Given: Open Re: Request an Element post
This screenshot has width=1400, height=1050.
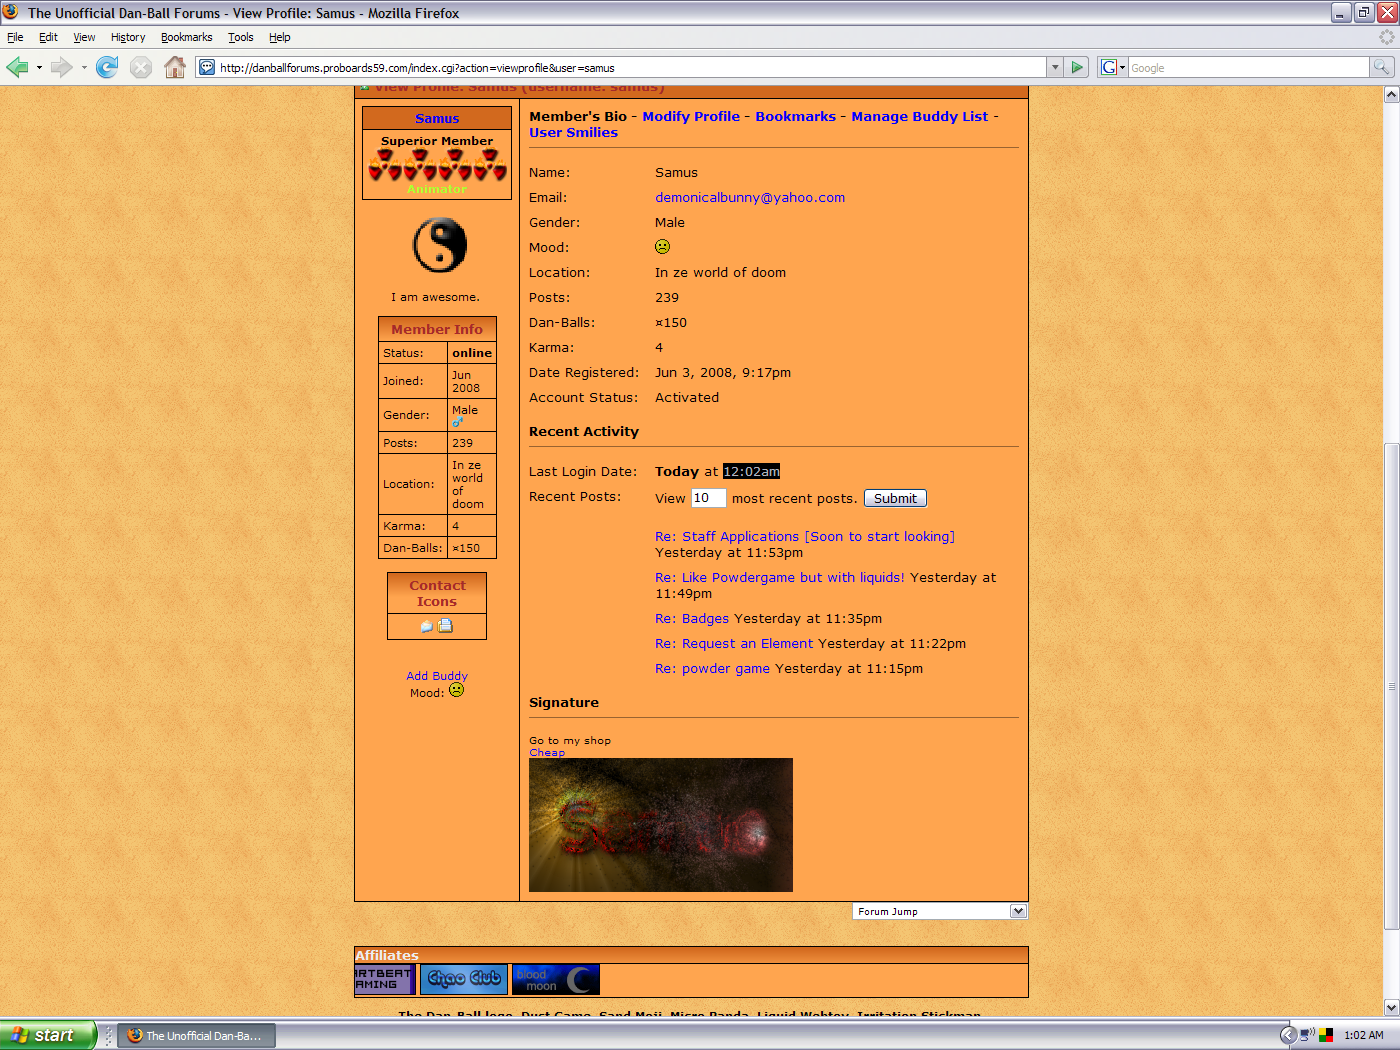Looking at the screenshot, I should tap(734, 643).
